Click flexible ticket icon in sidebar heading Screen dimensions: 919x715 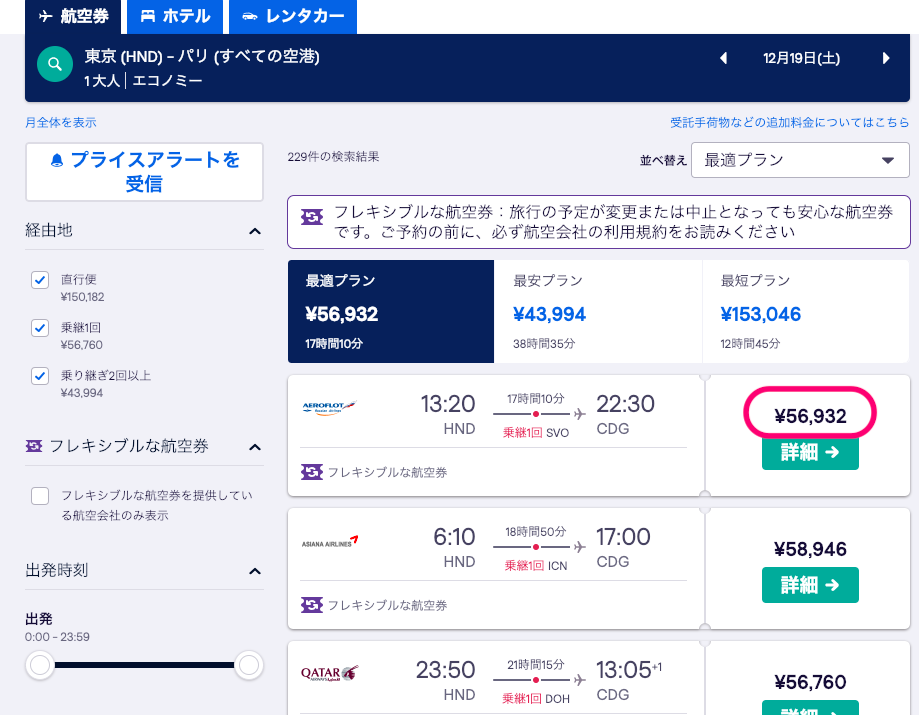pyautogui.click(x=34, y=447)
